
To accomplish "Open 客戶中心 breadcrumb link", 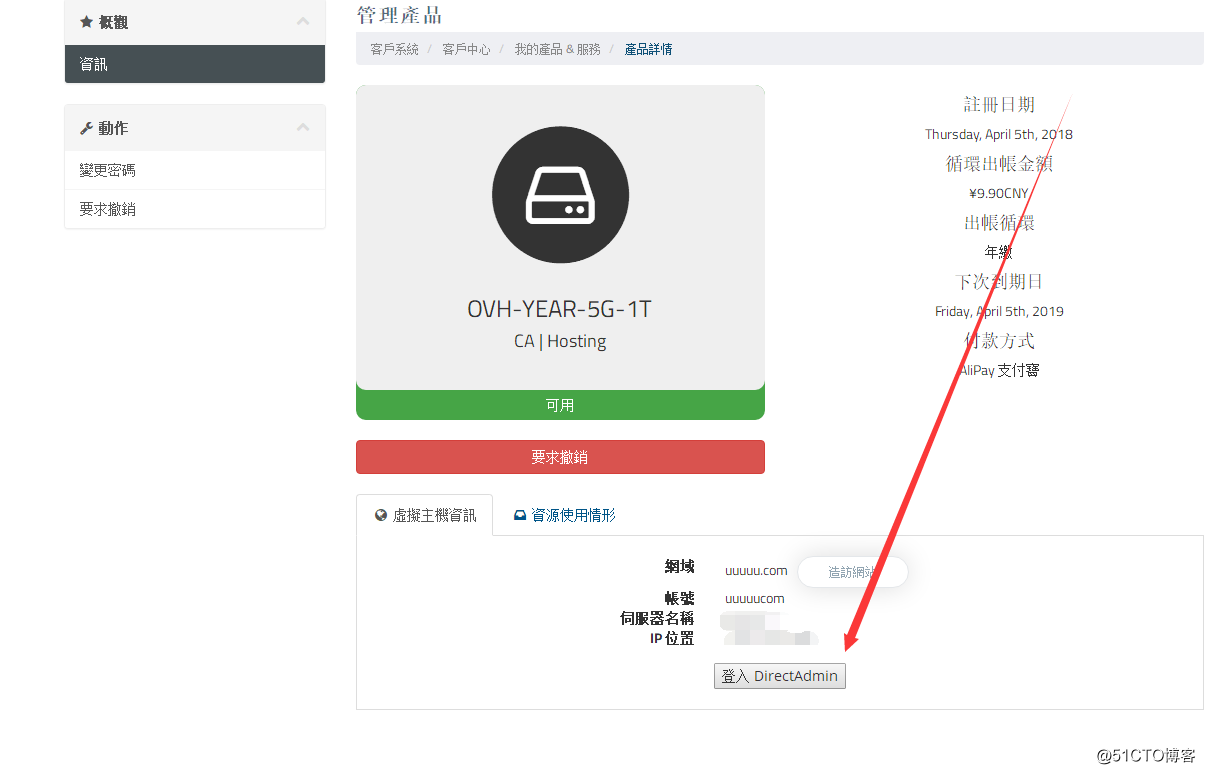I will pyautogui.click(x=466, y=49).
